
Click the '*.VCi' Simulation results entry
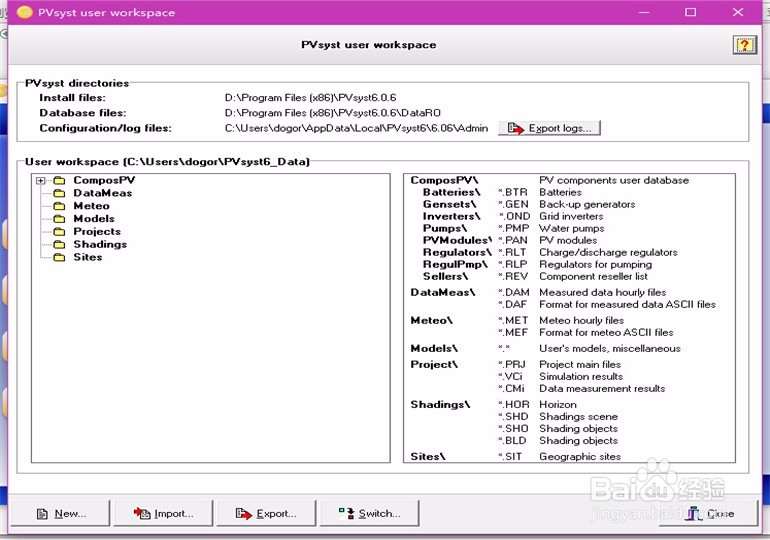click(x=511, y=377)
